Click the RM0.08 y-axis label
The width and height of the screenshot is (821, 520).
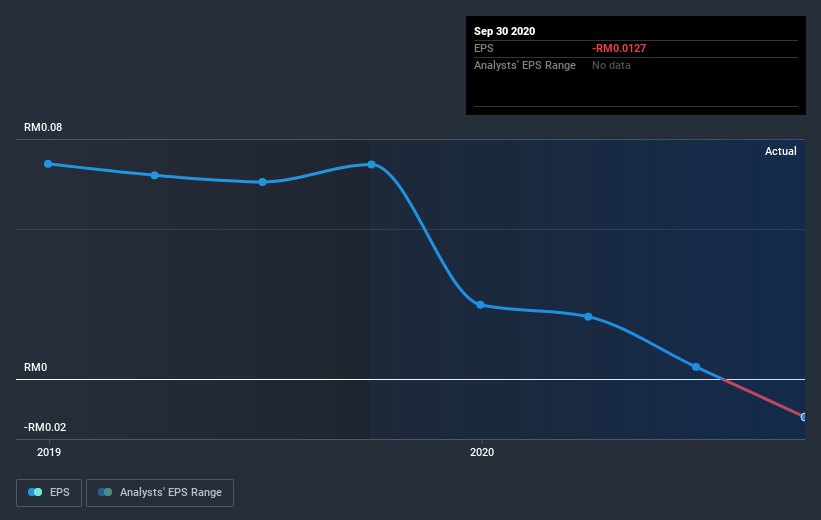pos(43,127)
